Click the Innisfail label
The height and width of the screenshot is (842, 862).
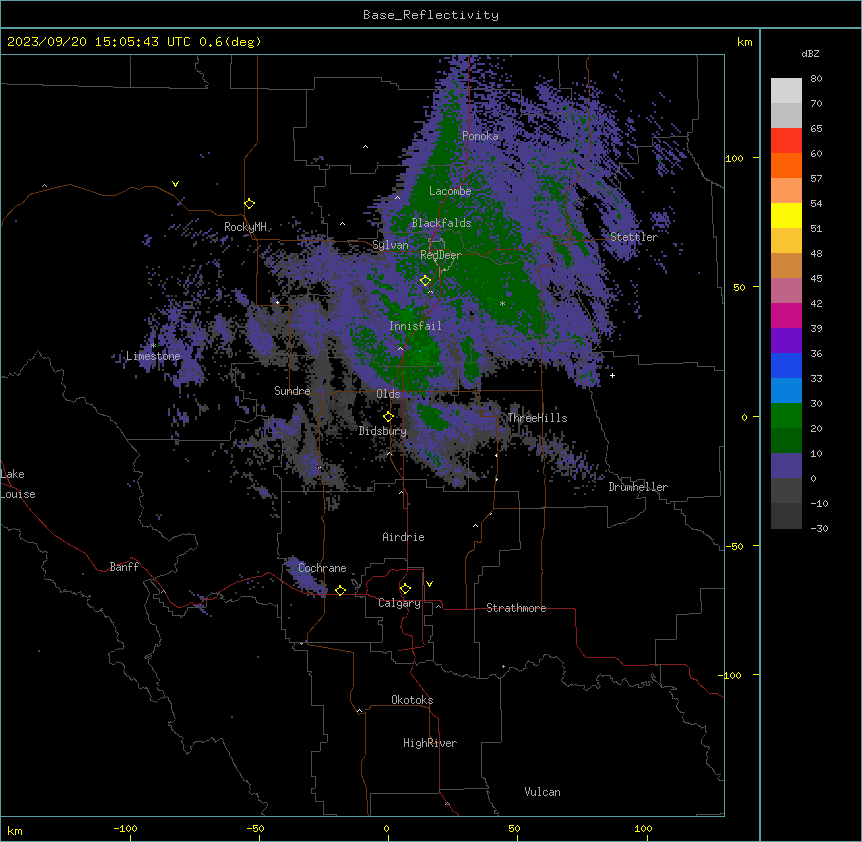click(x=415, y=326)
